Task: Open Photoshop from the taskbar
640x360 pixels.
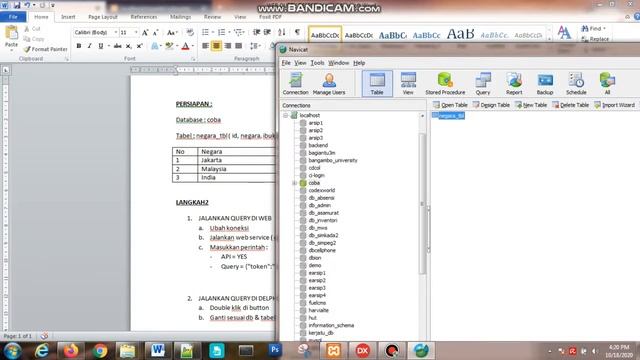Action: 274,351
